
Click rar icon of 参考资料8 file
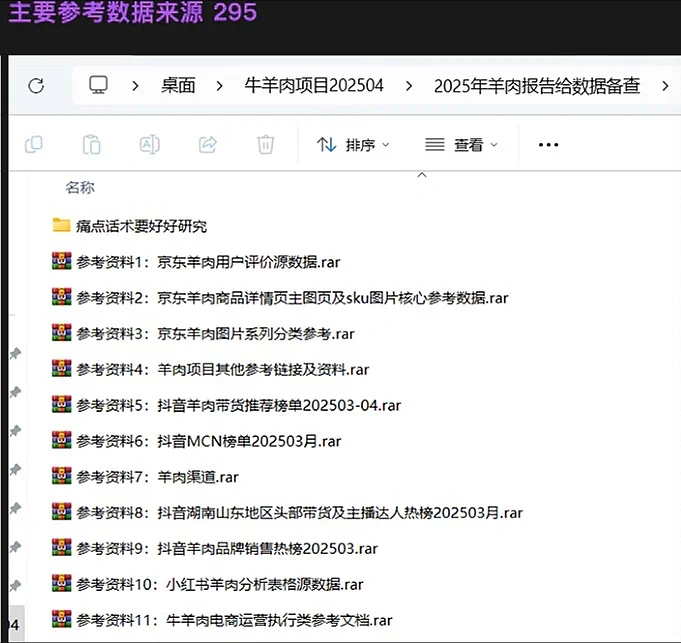click(61, 511)
